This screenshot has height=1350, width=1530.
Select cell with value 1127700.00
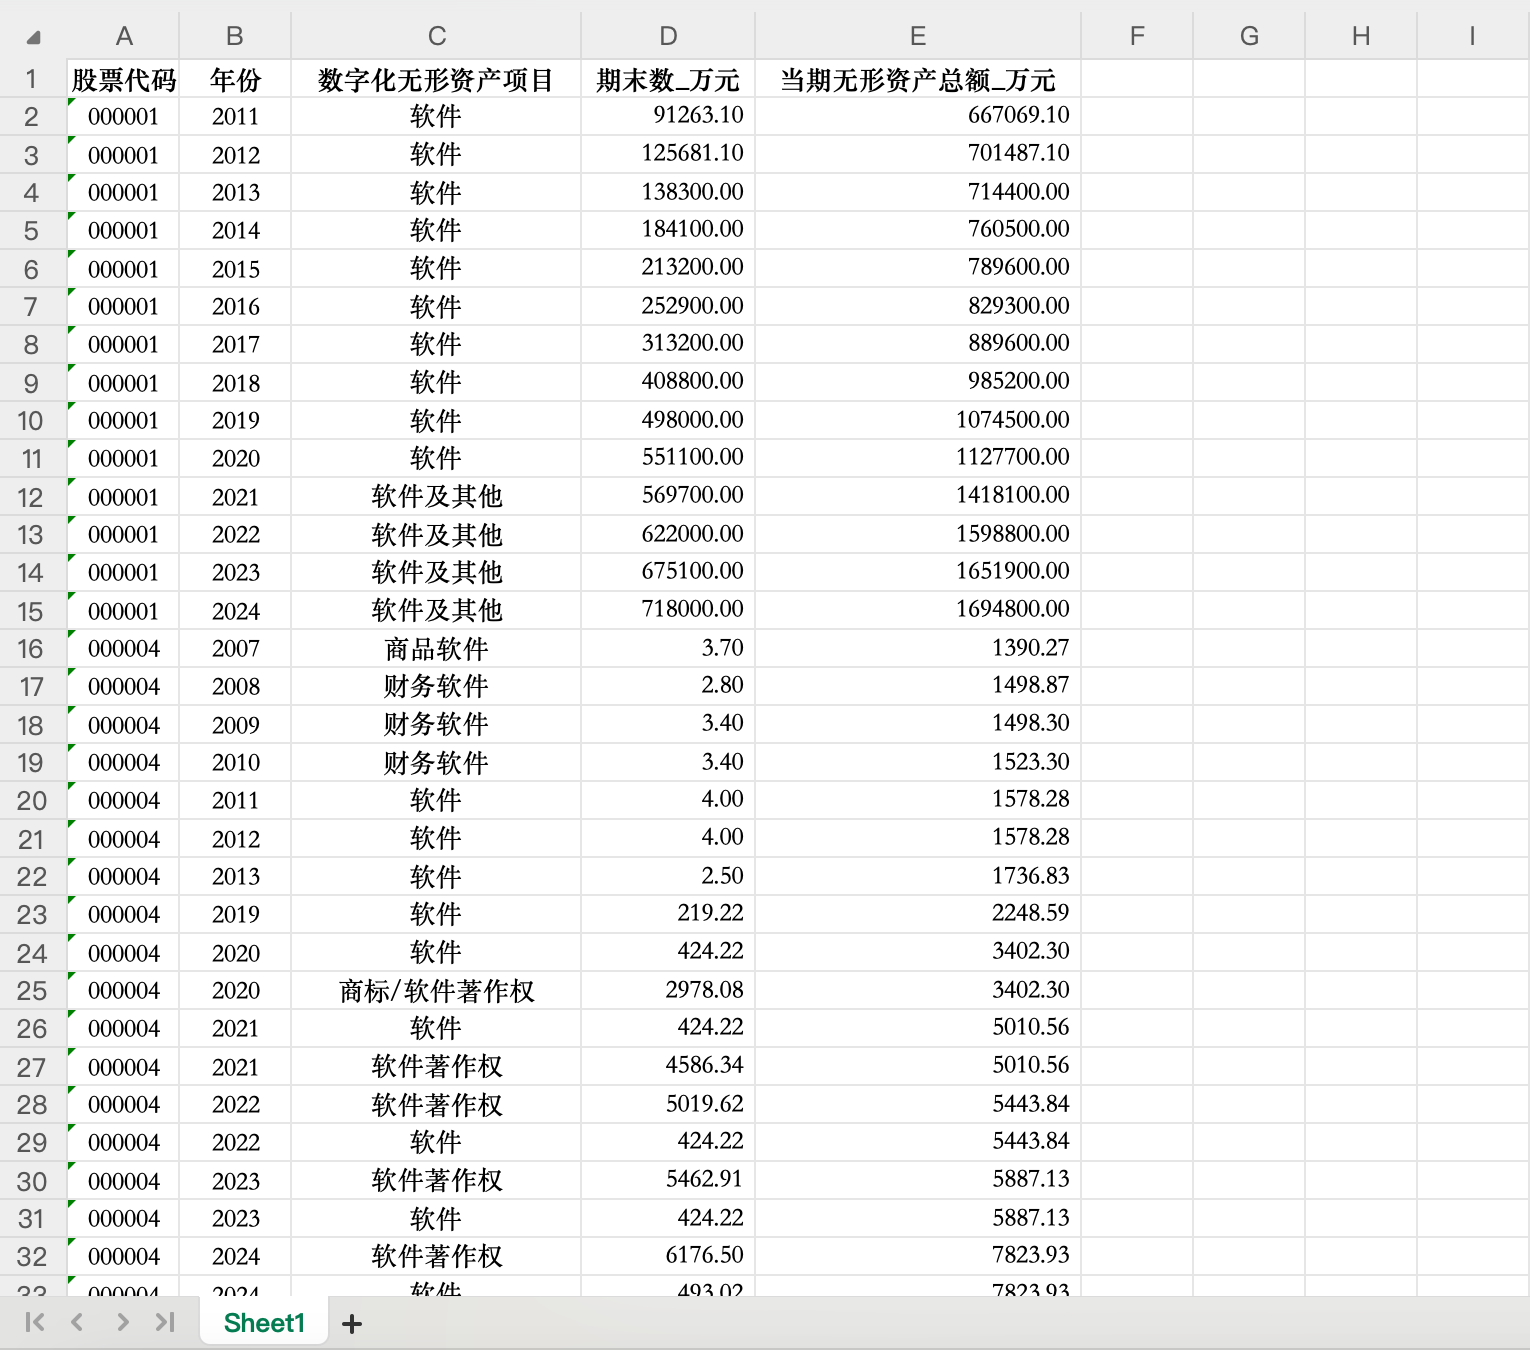[918, 458]
